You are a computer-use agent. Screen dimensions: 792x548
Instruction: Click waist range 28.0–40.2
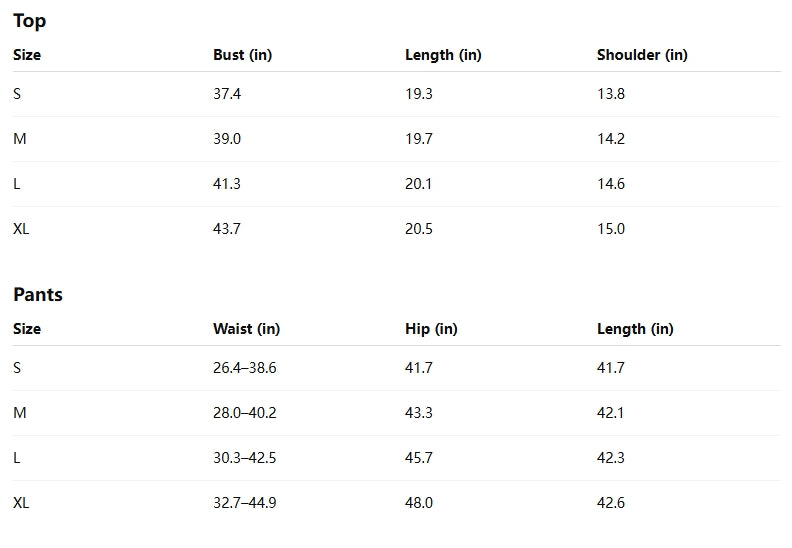[244, 413]
